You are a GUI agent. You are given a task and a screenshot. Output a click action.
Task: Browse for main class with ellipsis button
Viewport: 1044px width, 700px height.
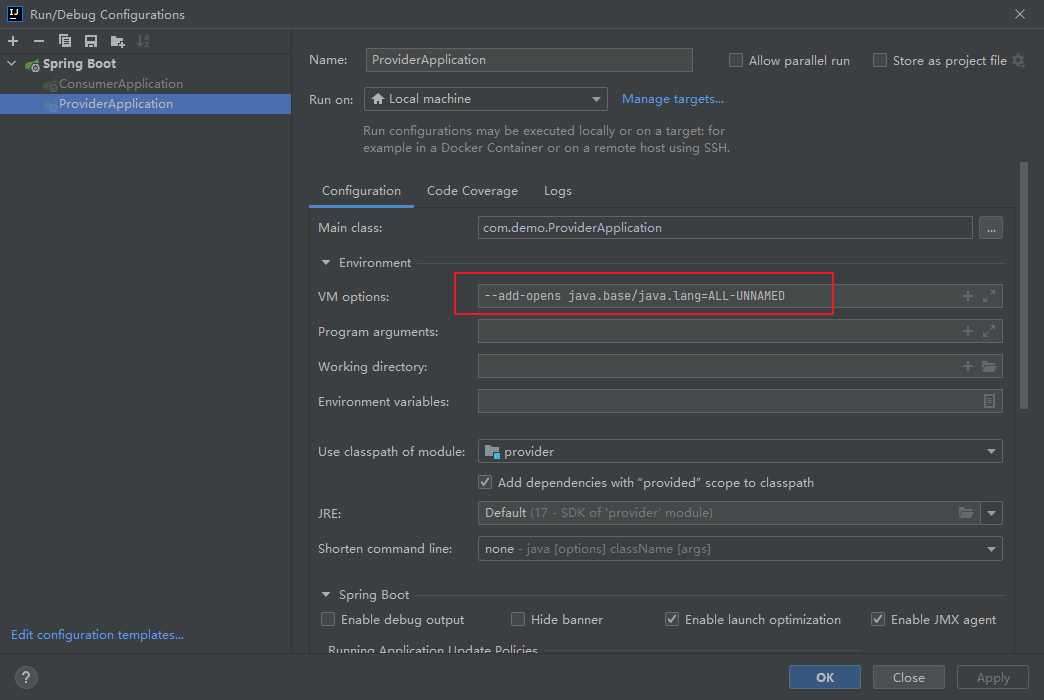click(x=991, y=228)
